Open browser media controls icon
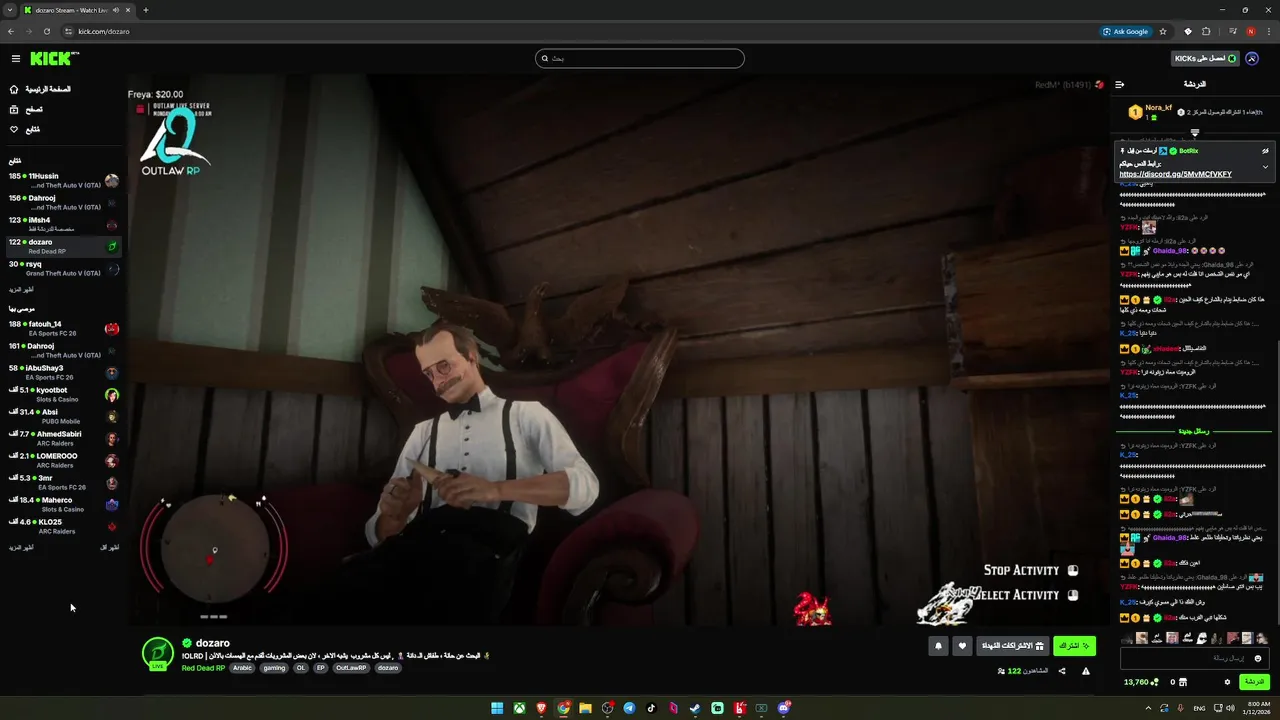Image resolution: width=1280 pixels, height=720 pixels. tap(1233, 31)
